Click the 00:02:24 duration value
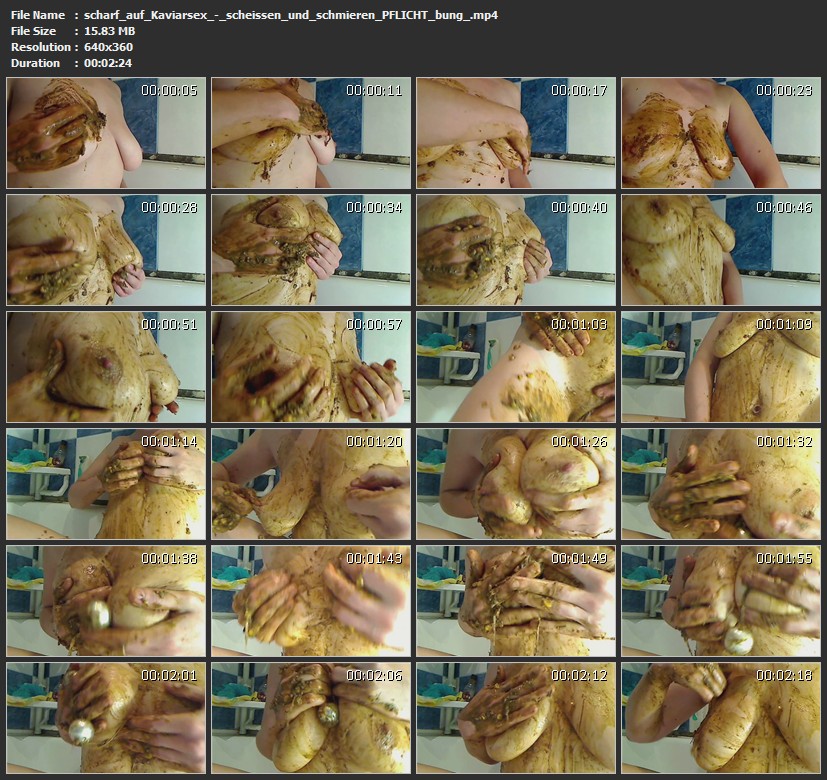Screen dimensions: 827x780 pyautogui.click(x=108, y=63)
